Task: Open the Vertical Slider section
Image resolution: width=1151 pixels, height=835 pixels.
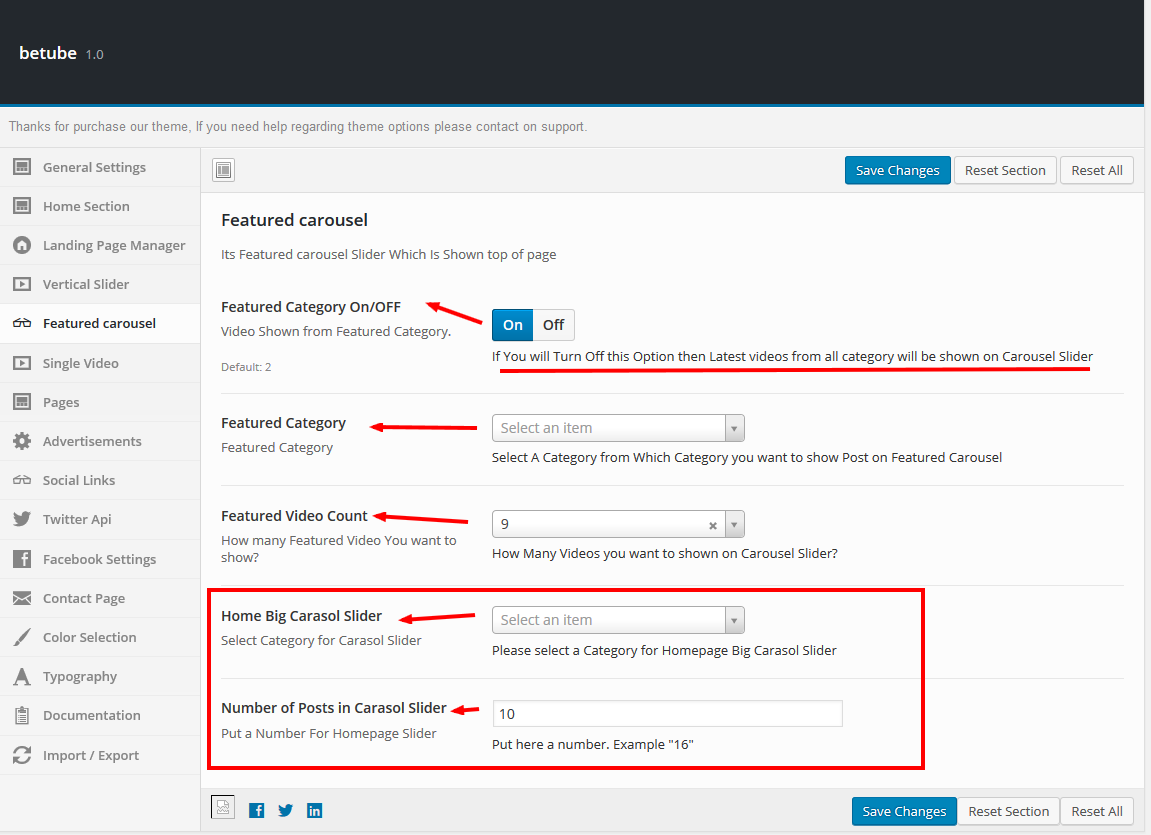Action: 86,284
